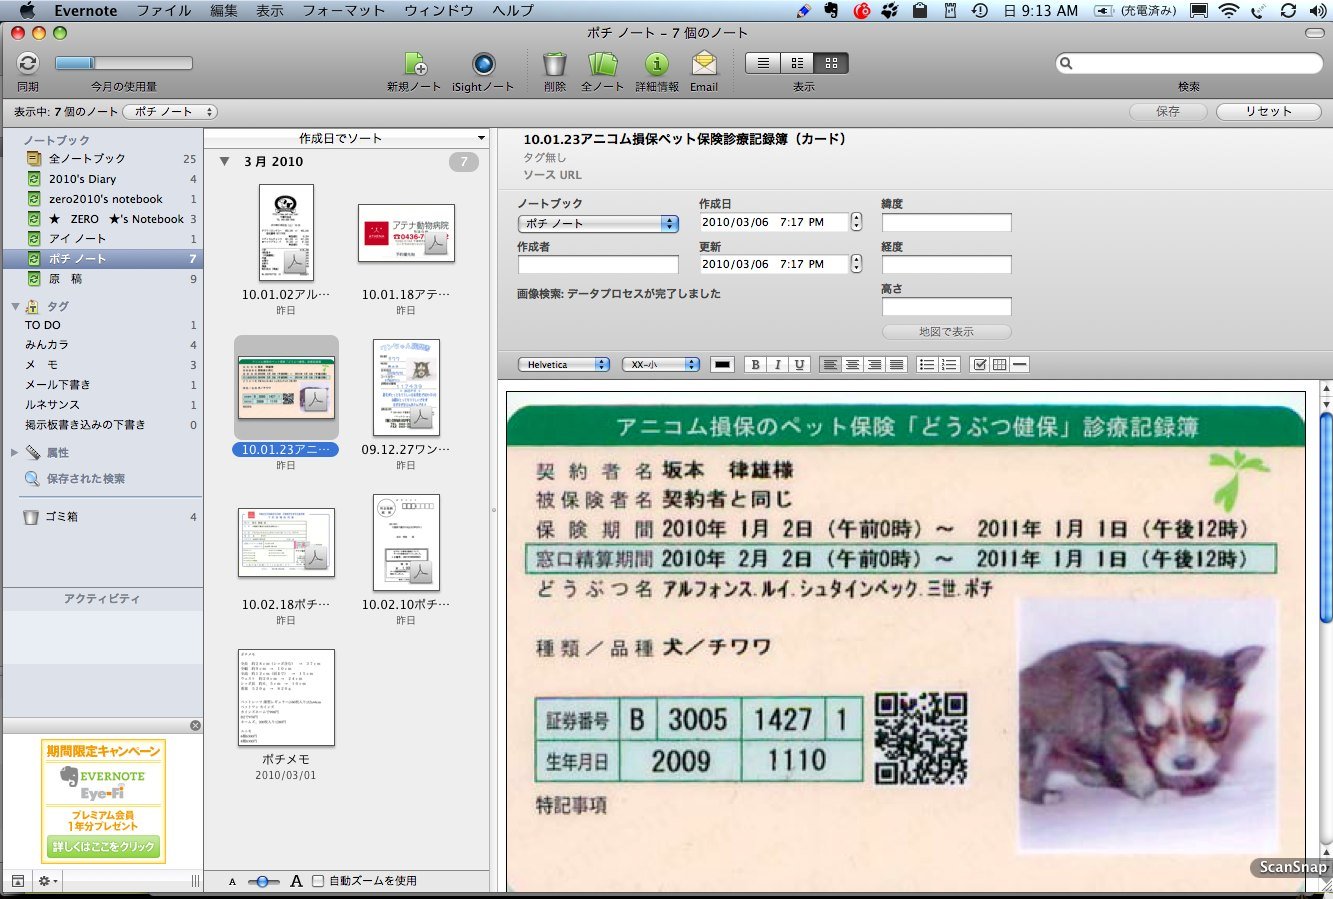Viewport: 1333px width, 899px height.
Task: Click the 地図で表示 button
Action: (x=946, y=332)
